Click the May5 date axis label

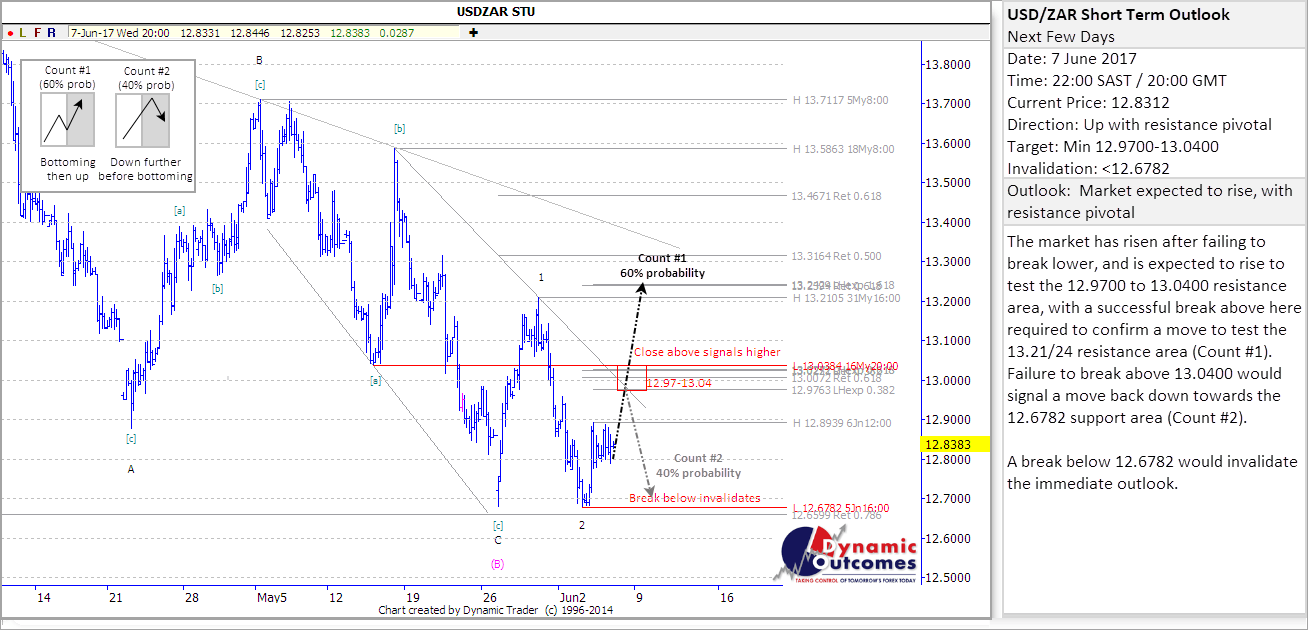pyautogui.click(x=272, y=597)
